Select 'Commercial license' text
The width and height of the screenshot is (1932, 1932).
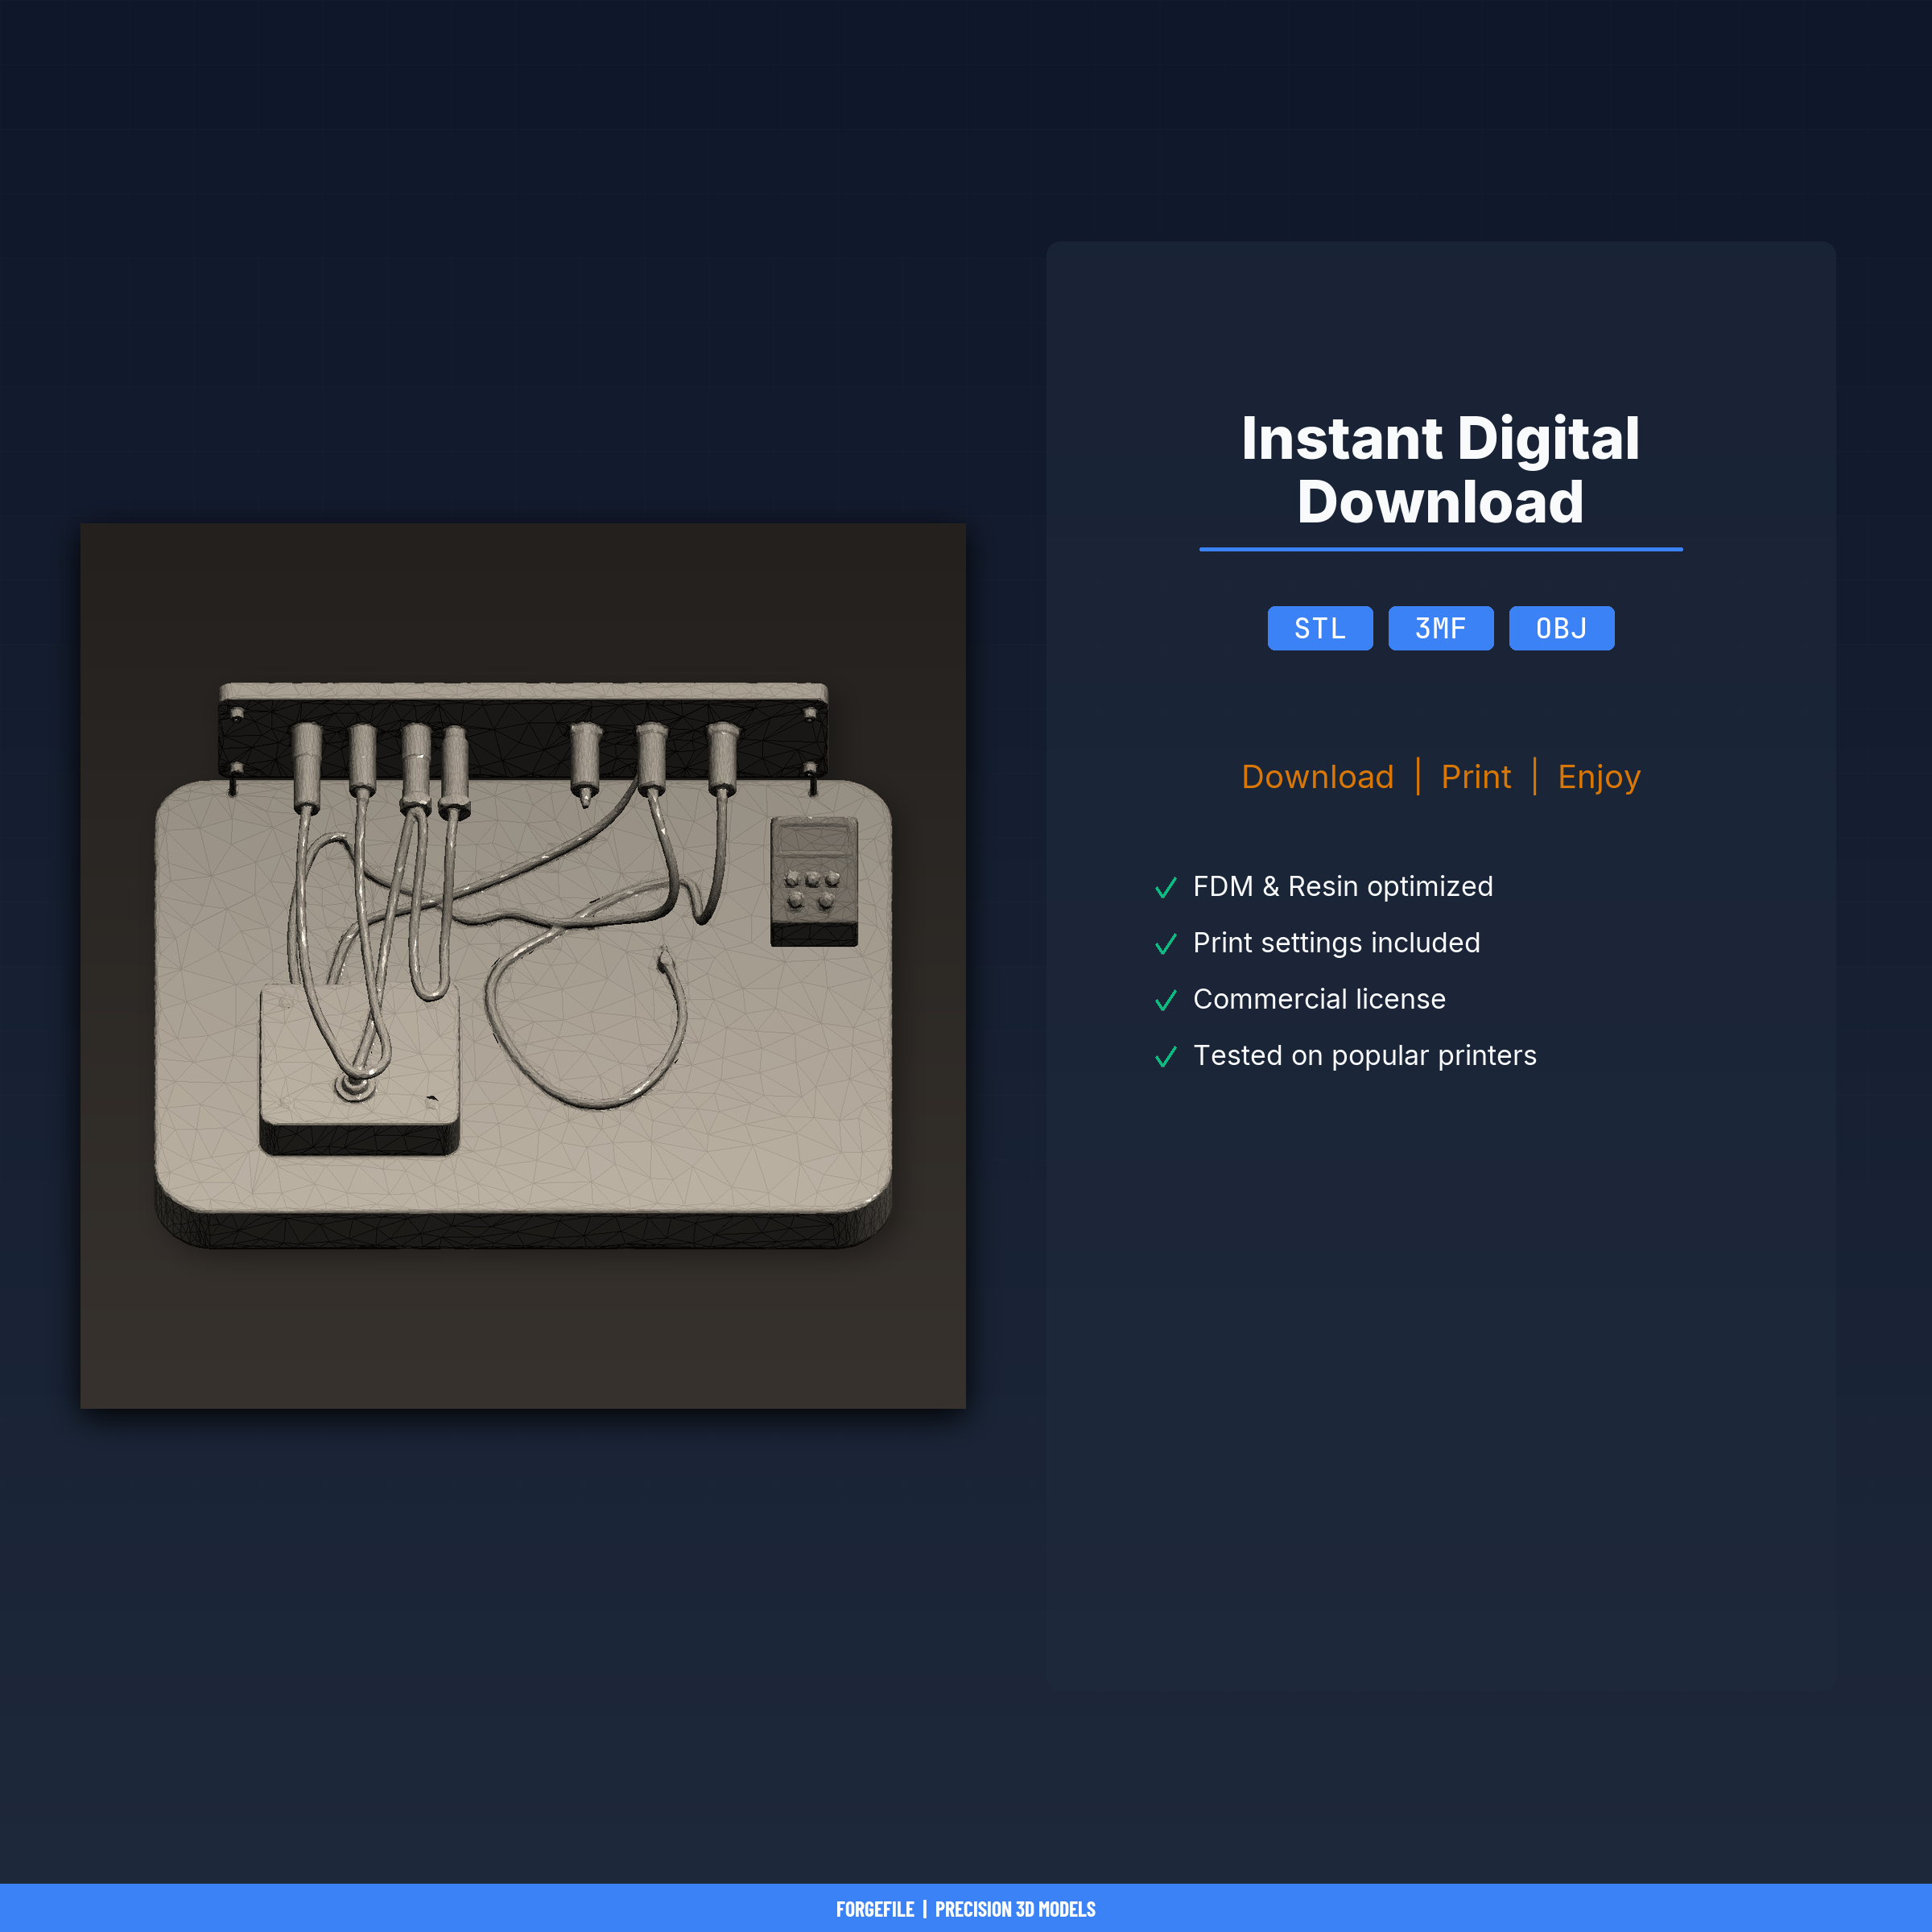pos(1320,999)
